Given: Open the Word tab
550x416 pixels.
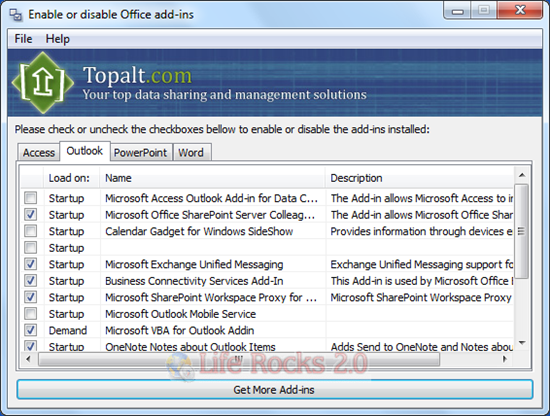Looking at the screenshot, I should click(x=191, y=153).
